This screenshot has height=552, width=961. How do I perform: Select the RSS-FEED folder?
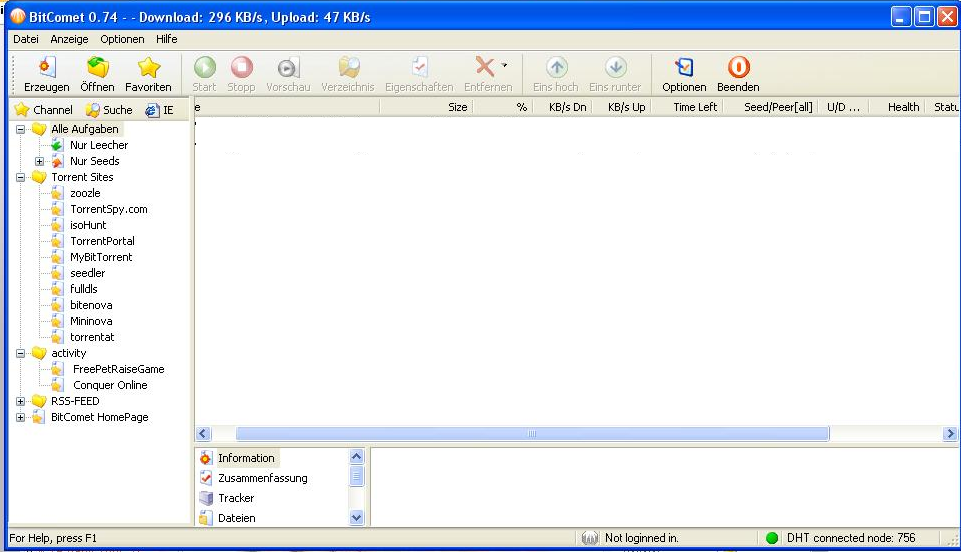point(75,401)
